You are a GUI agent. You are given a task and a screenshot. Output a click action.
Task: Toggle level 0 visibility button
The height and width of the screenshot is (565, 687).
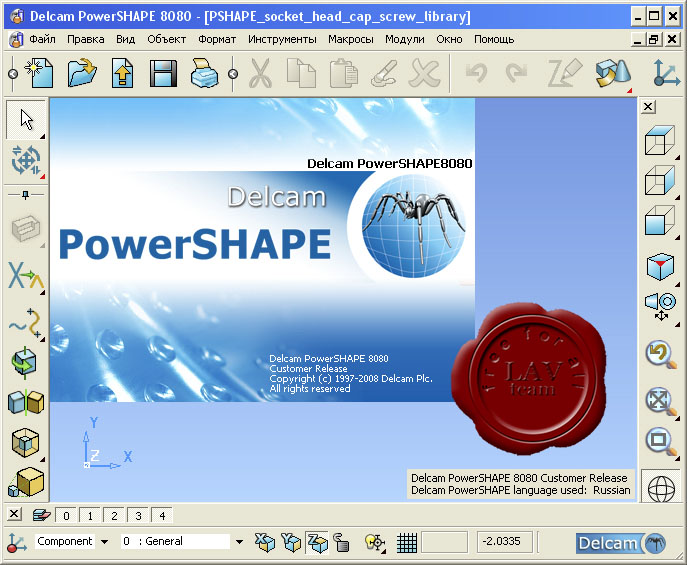66,516
